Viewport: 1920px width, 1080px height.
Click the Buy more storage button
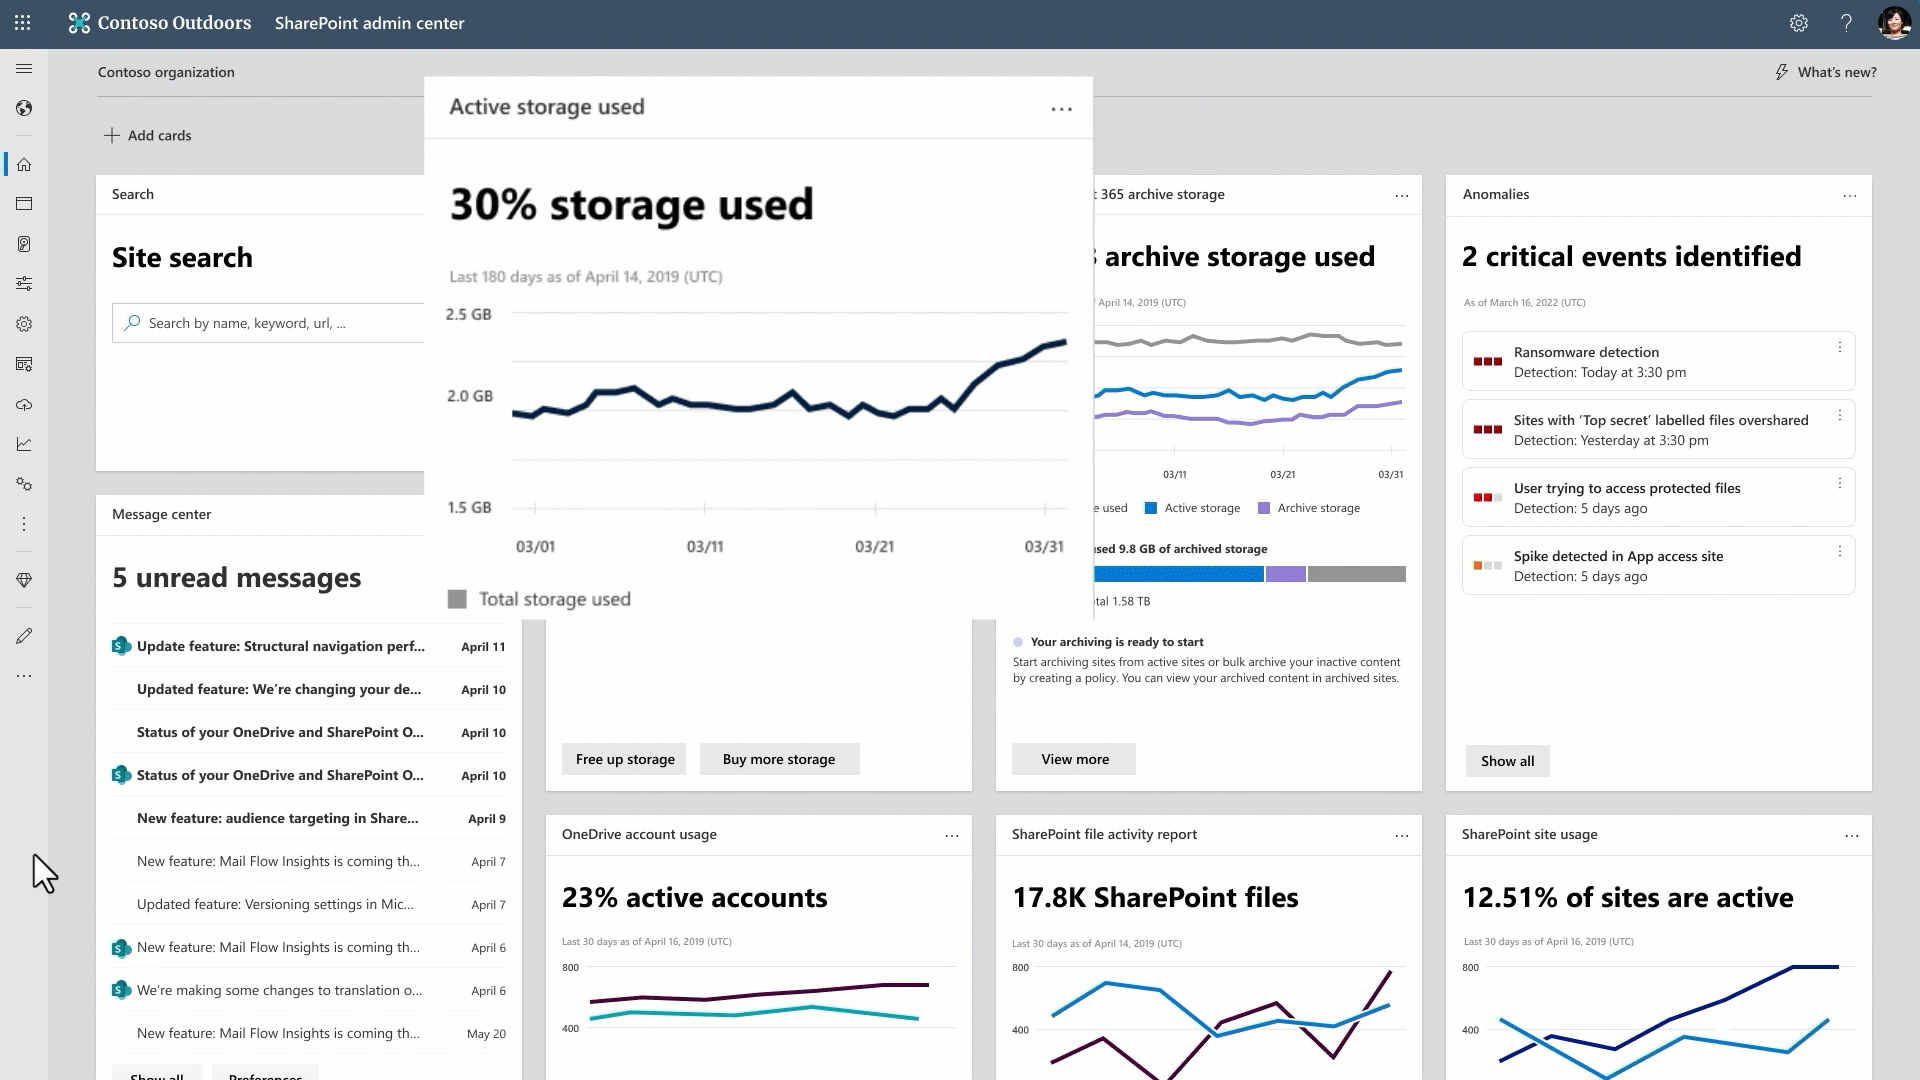click(778, 759)
